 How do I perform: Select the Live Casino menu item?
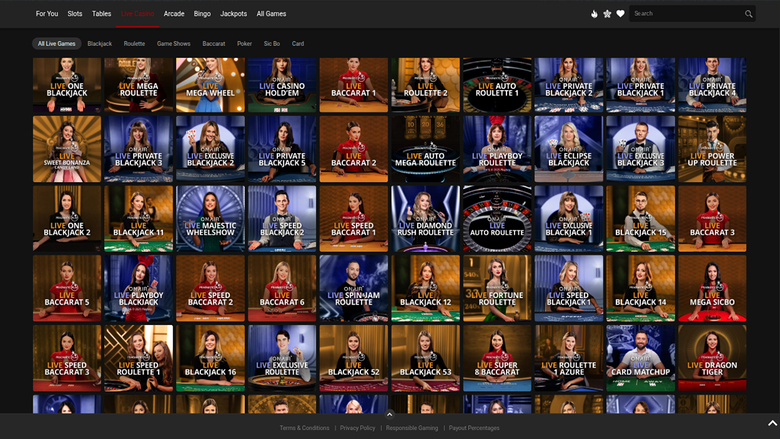(137, 14)
